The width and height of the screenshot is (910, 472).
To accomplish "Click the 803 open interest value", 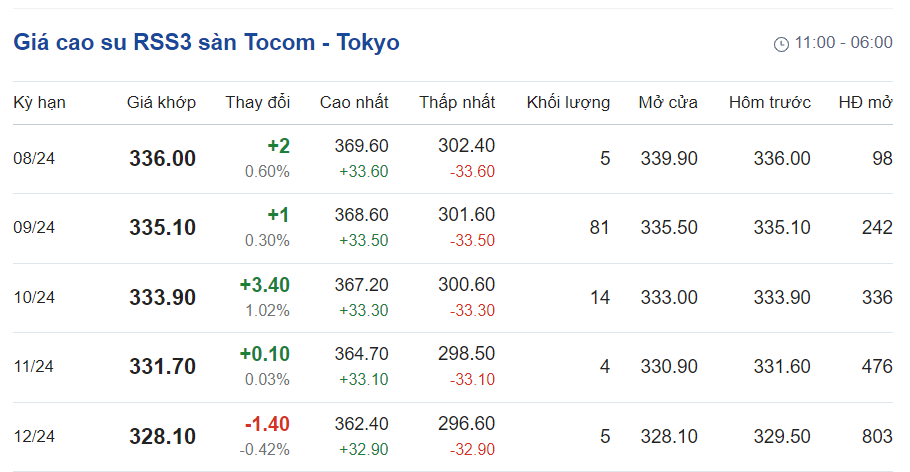I will (x=876, y=436).
